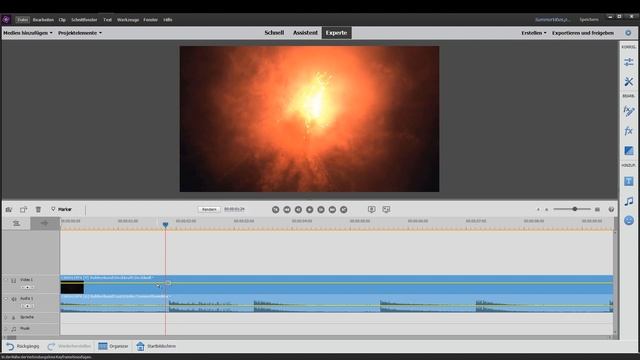Click the help question mark icon
Image resolution: width=640 pixels, height=360 pixels.
pyautogui.click(x=611, y=209)
